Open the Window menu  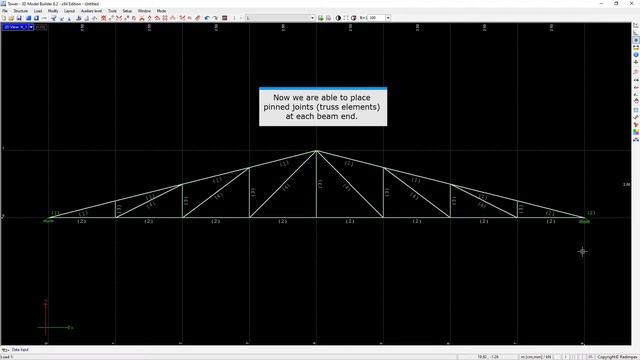click(144, 11)
